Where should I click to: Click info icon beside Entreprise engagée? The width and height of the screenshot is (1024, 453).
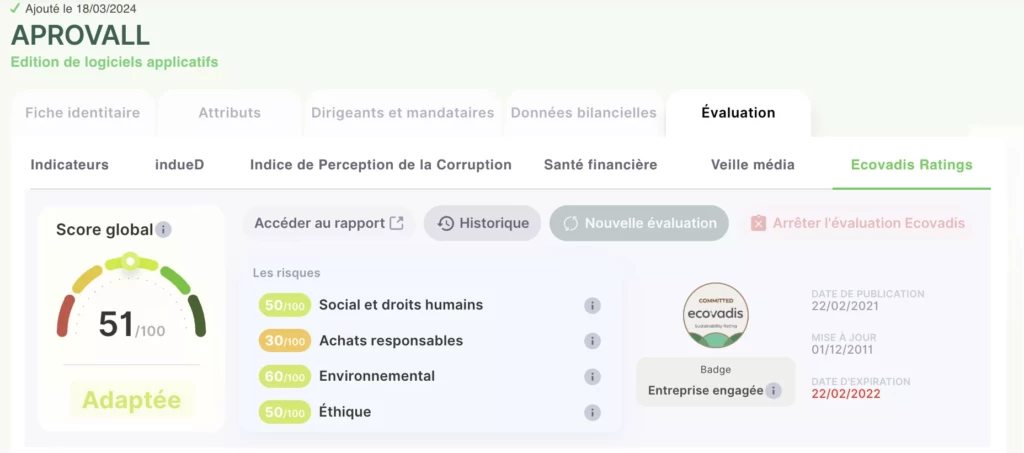(773, 390)
